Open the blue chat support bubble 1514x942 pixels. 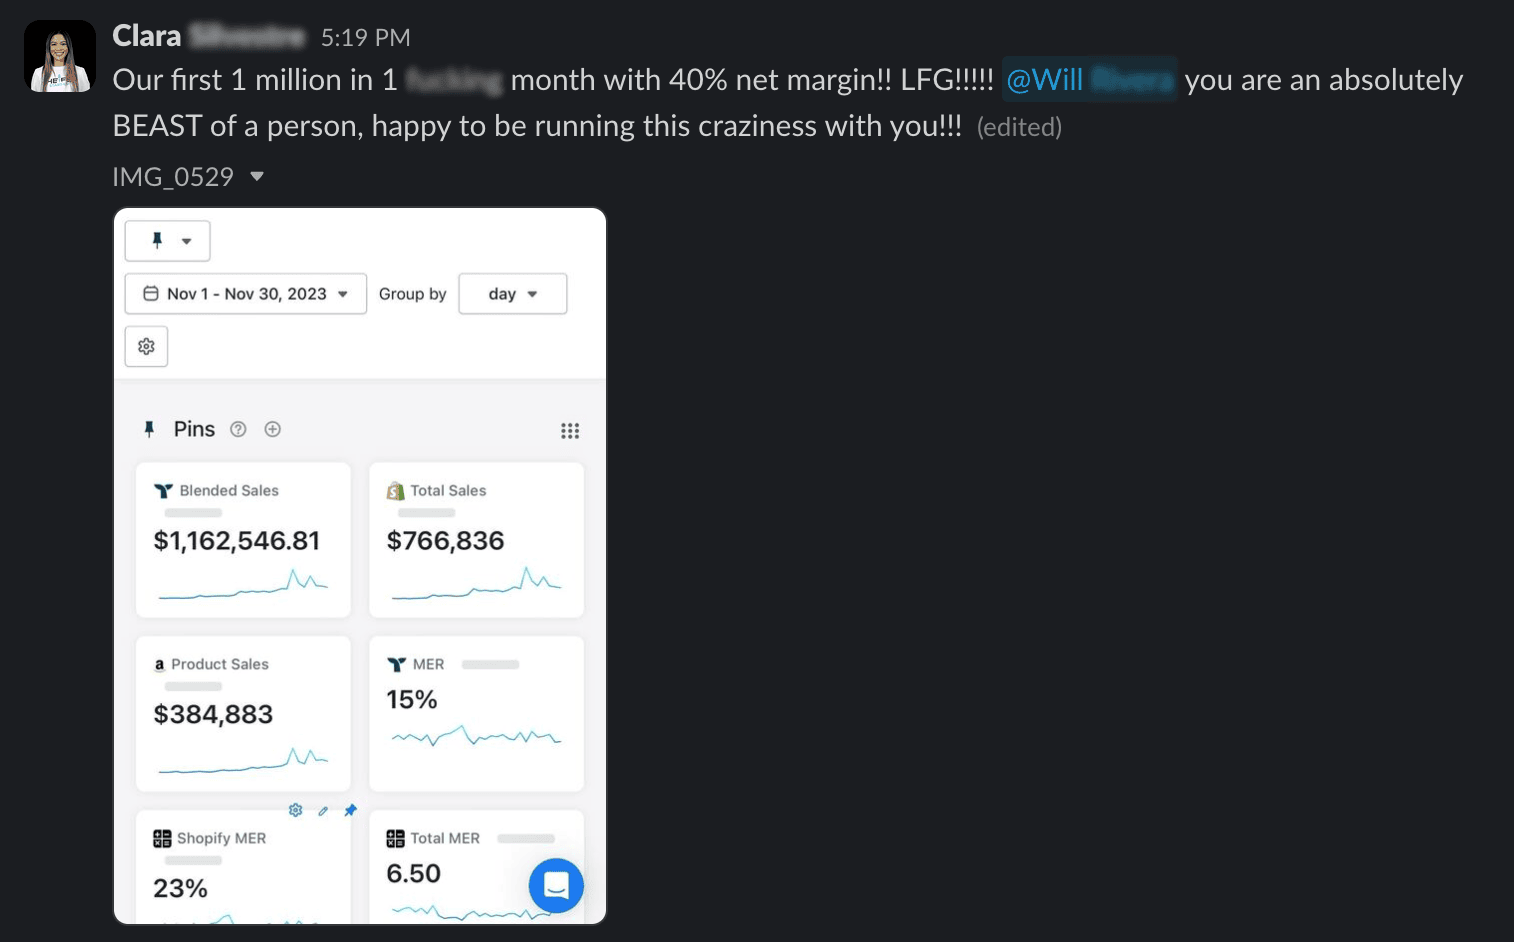556,885
